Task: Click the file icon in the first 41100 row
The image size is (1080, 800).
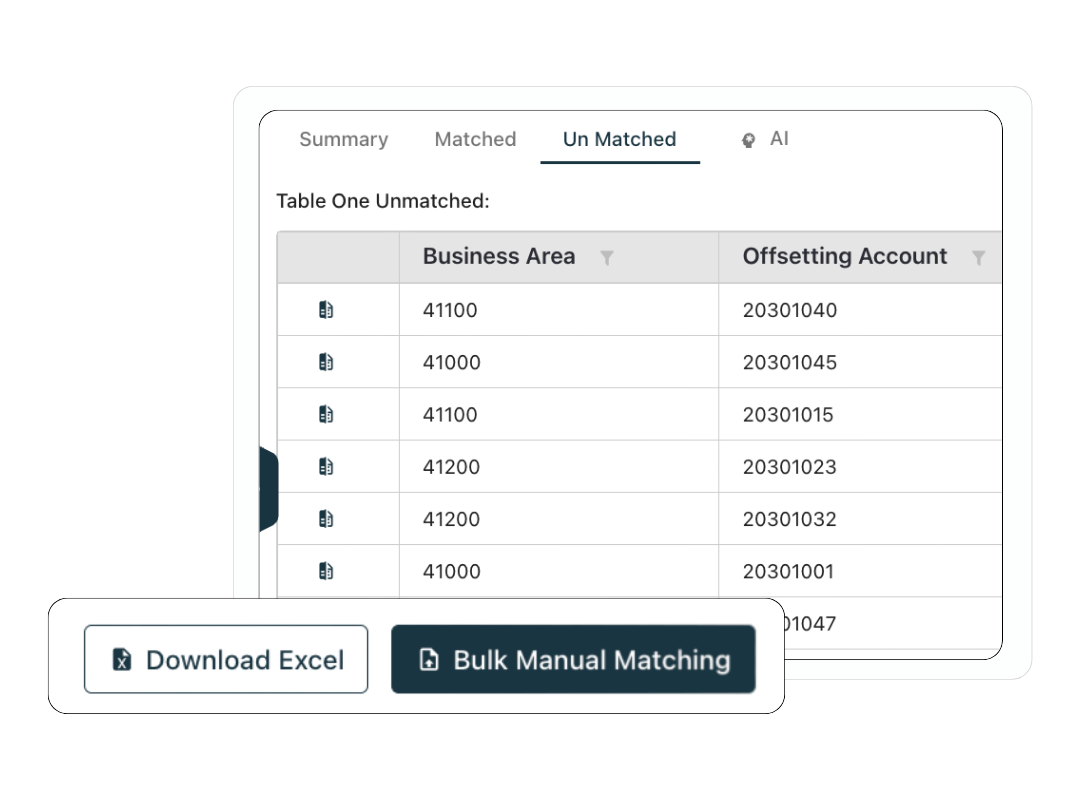Action: click(x=324, y=309)
